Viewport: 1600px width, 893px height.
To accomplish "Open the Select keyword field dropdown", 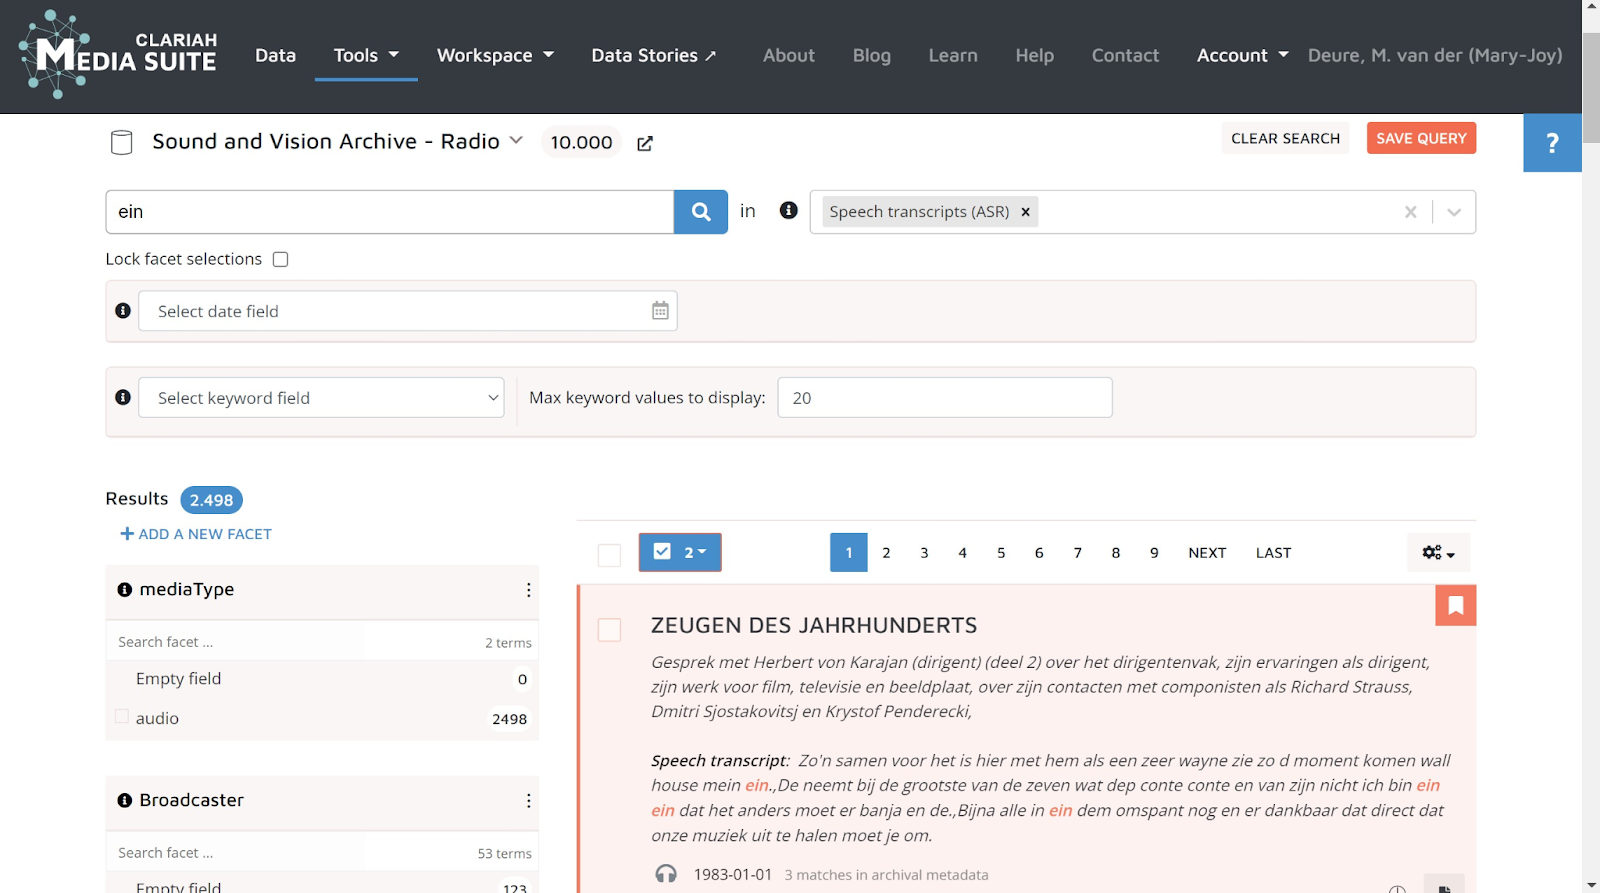I will coord(321,397).
